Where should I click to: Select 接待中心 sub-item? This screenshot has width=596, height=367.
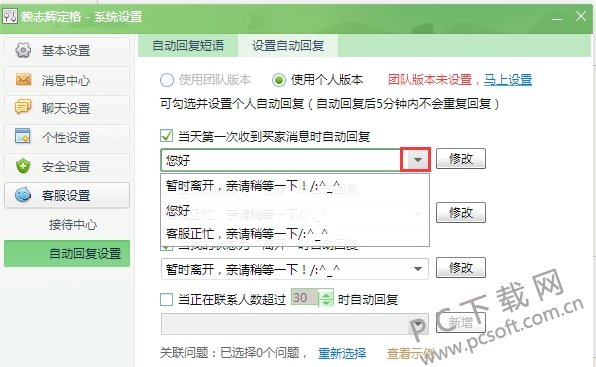[x=73, y=225]
